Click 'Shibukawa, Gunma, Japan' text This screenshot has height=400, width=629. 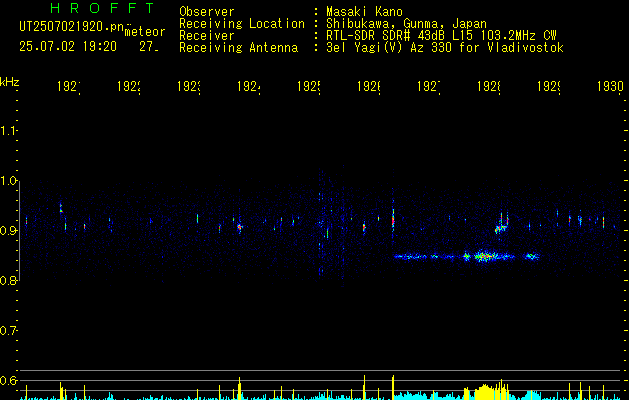click(406, 24)
